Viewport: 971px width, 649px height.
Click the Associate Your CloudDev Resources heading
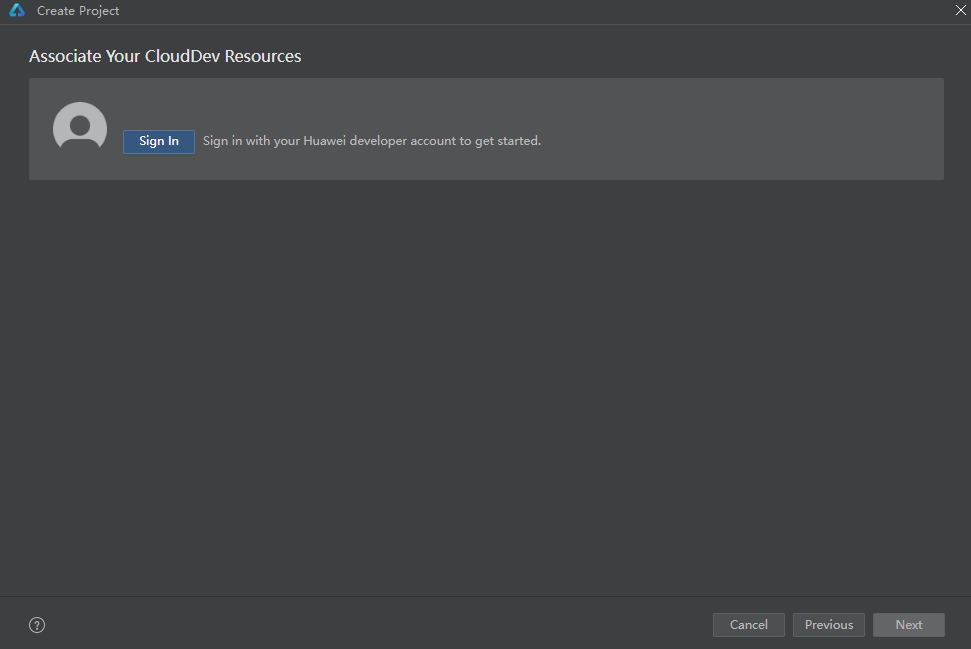coord(165,57)
